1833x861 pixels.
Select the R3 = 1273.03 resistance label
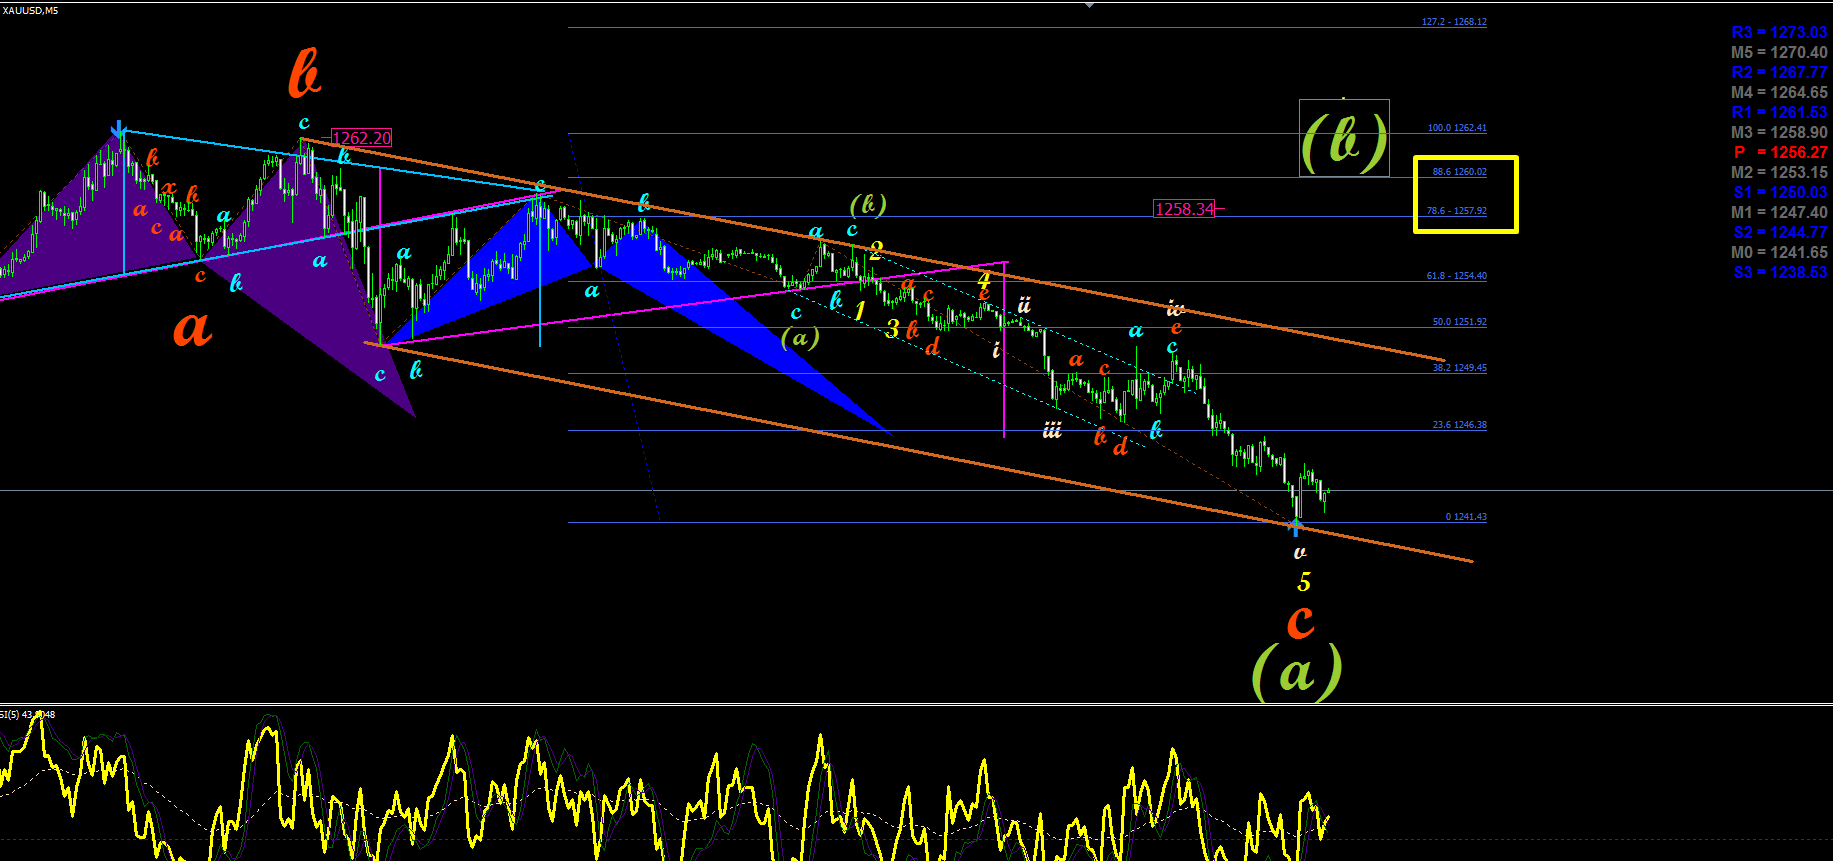(1780, 32)
